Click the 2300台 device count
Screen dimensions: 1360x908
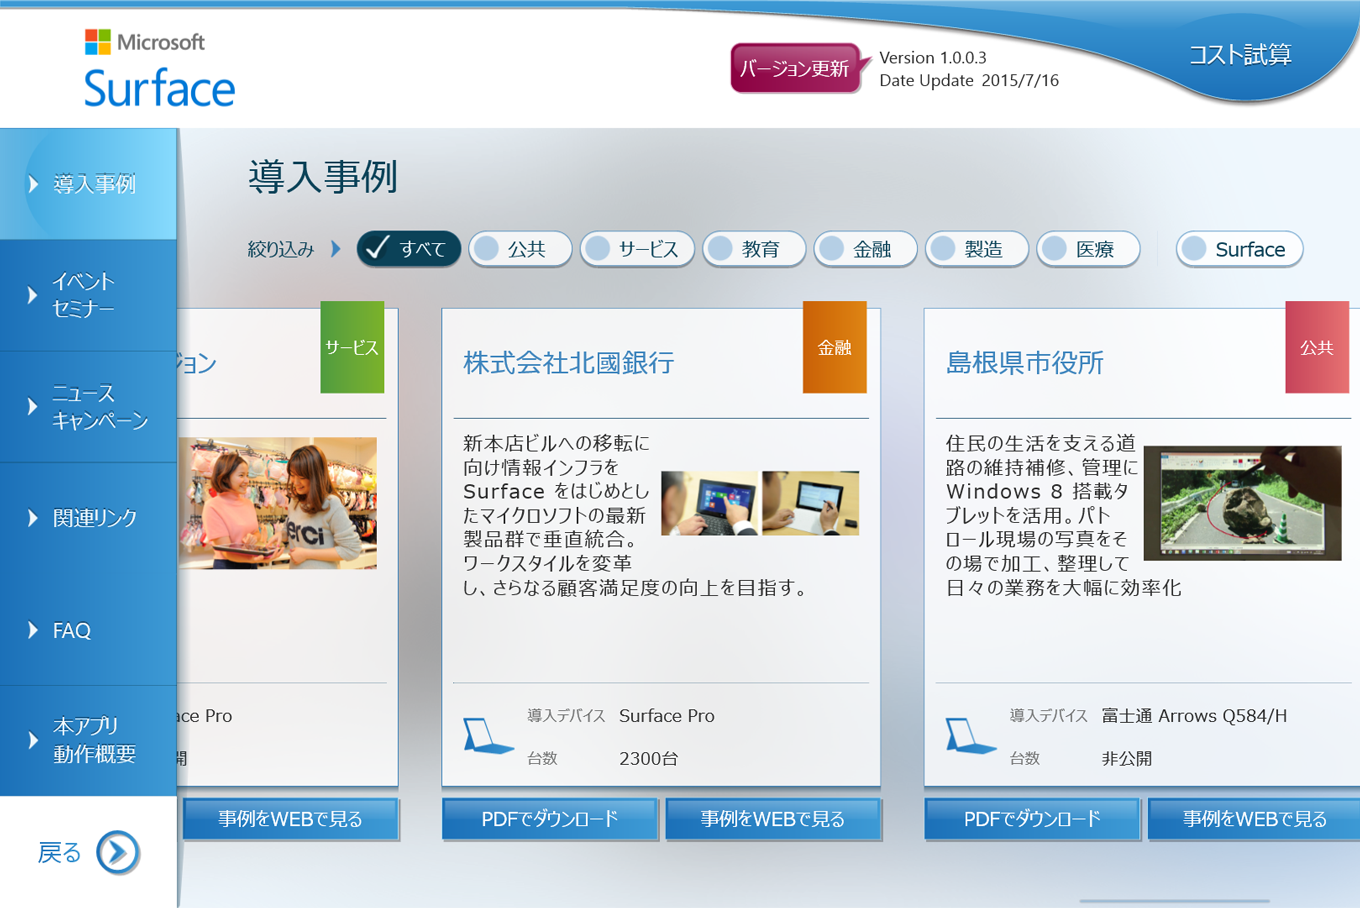pyautogui.click(x=648, y=758)
